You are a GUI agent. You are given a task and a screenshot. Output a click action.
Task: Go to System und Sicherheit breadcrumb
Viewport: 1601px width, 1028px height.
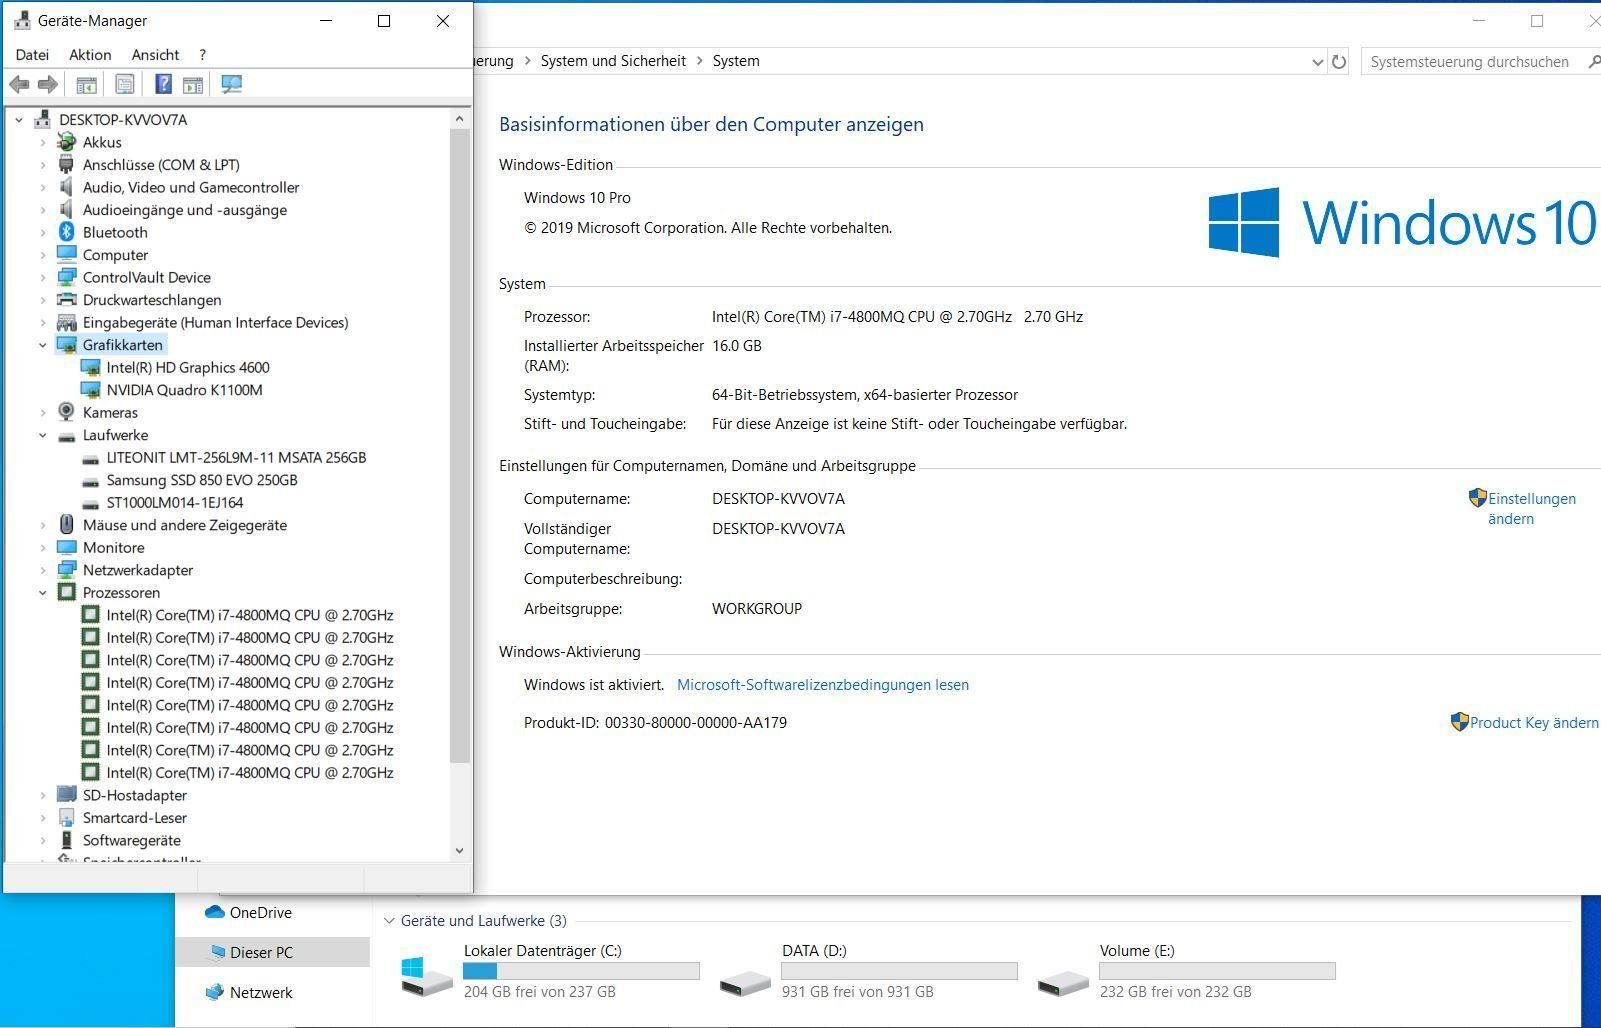[x=613, y=61]
